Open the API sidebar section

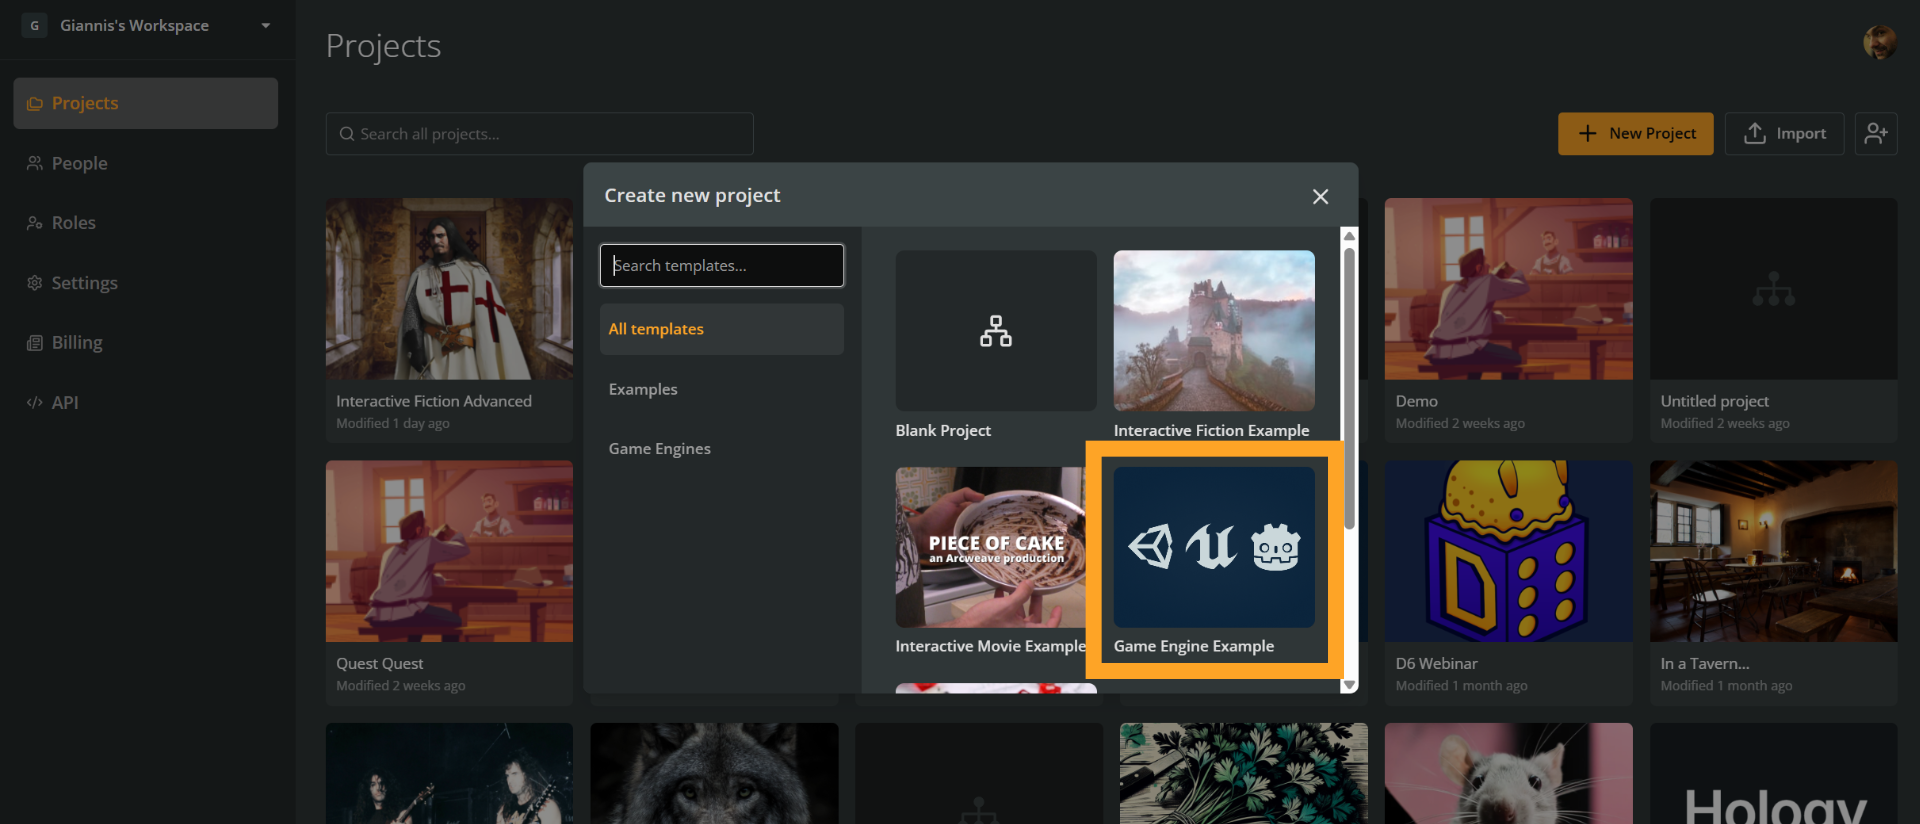tap(146, 402)
